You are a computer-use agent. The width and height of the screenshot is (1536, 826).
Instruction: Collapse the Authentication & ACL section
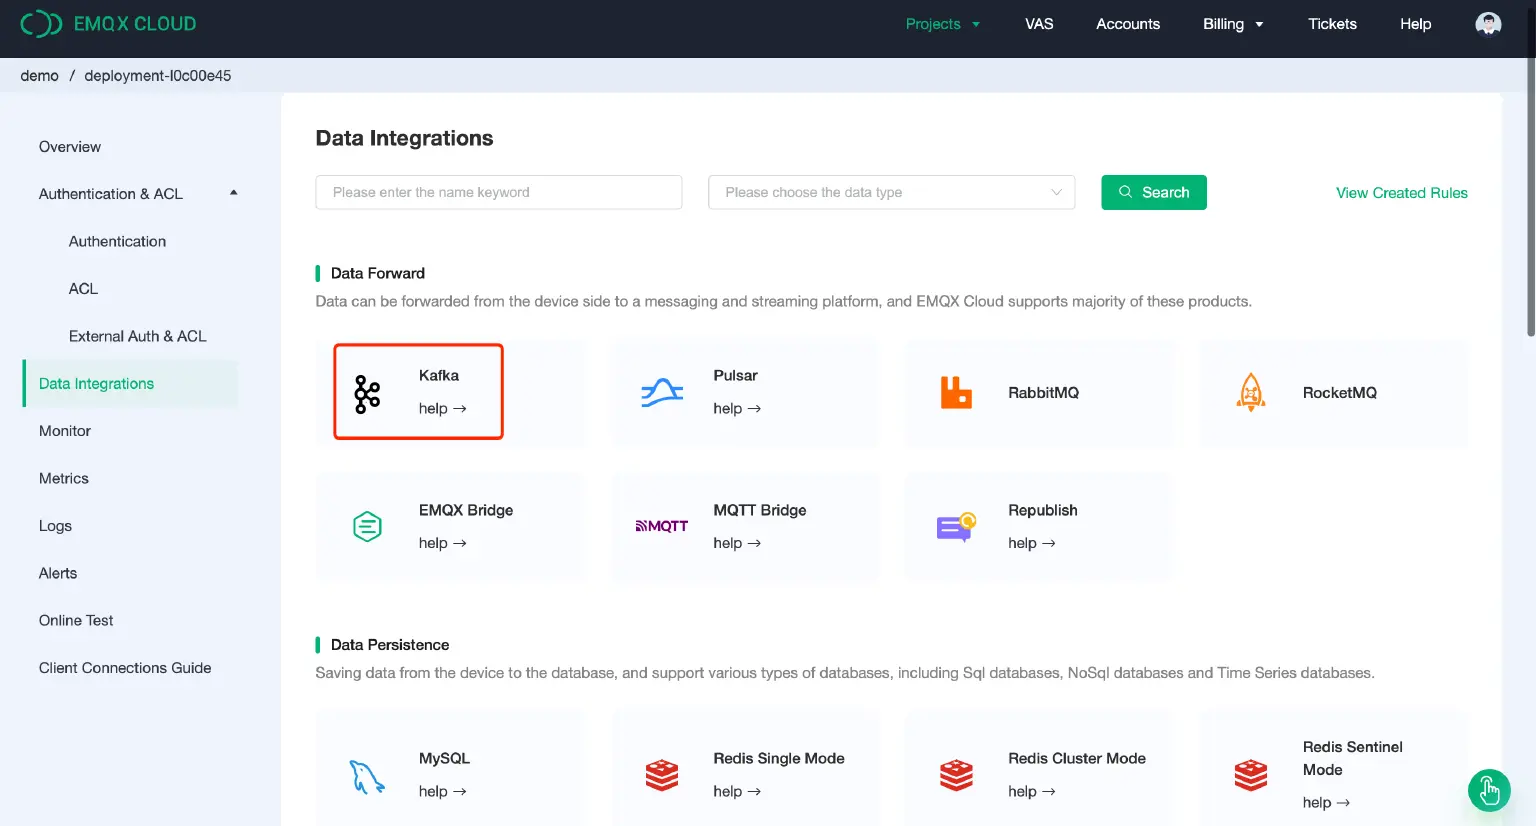click(x=233, y=193)
